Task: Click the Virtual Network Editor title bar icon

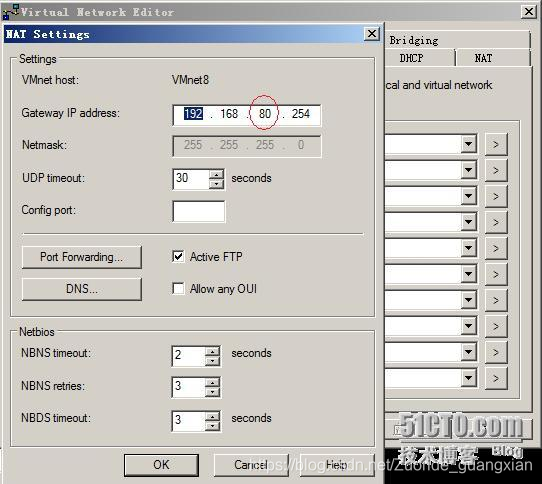Action: (10, 11)
